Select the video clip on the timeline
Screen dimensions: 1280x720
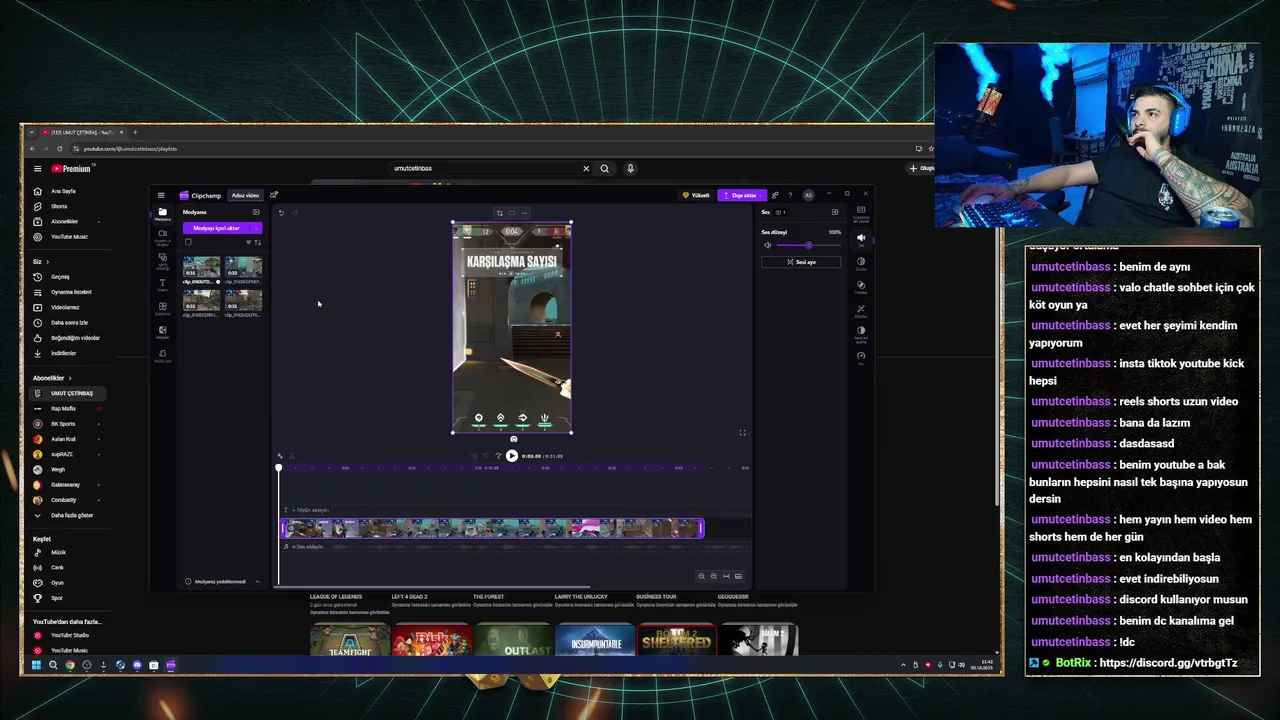tap(492, 528)
